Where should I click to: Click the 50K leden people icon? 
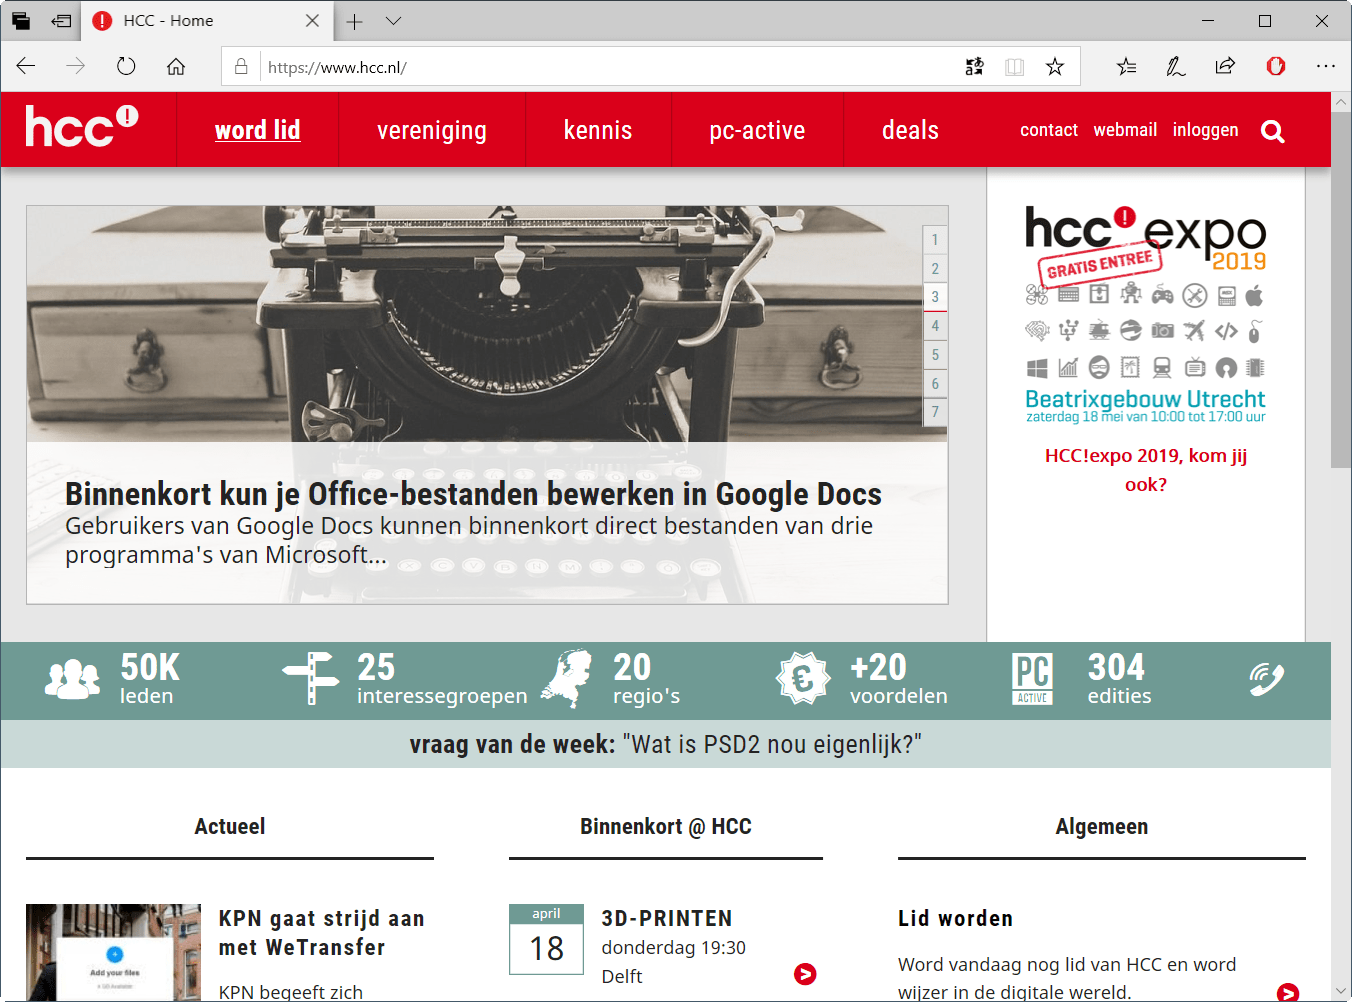point(73,680)
